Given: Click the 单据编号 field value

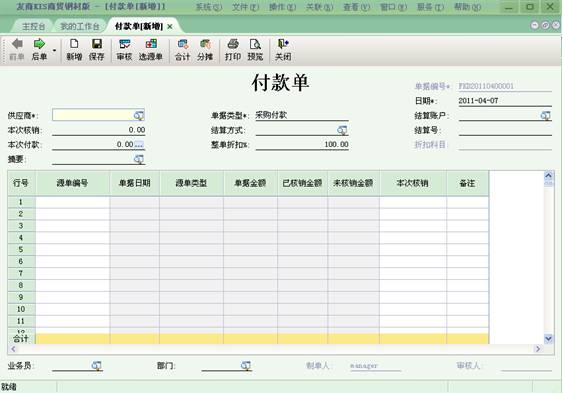Looking at the screenshot, I should point(505,86).
